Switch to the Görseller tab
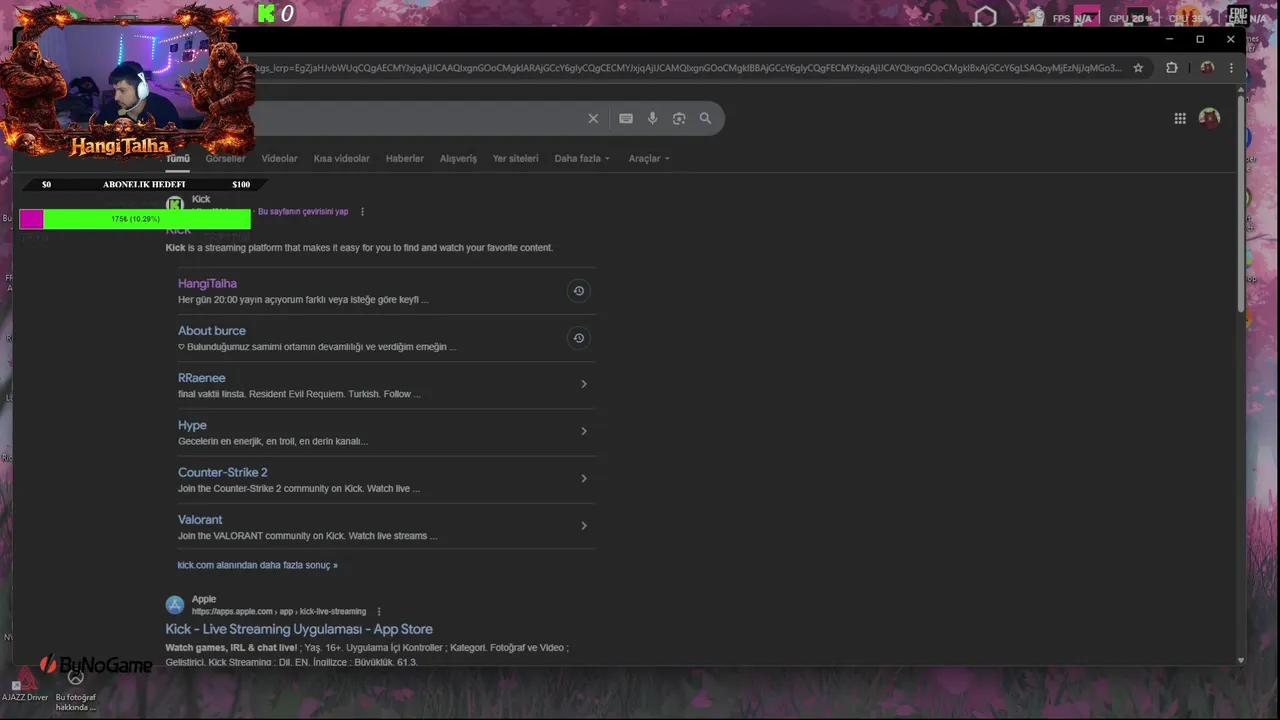 225,158
